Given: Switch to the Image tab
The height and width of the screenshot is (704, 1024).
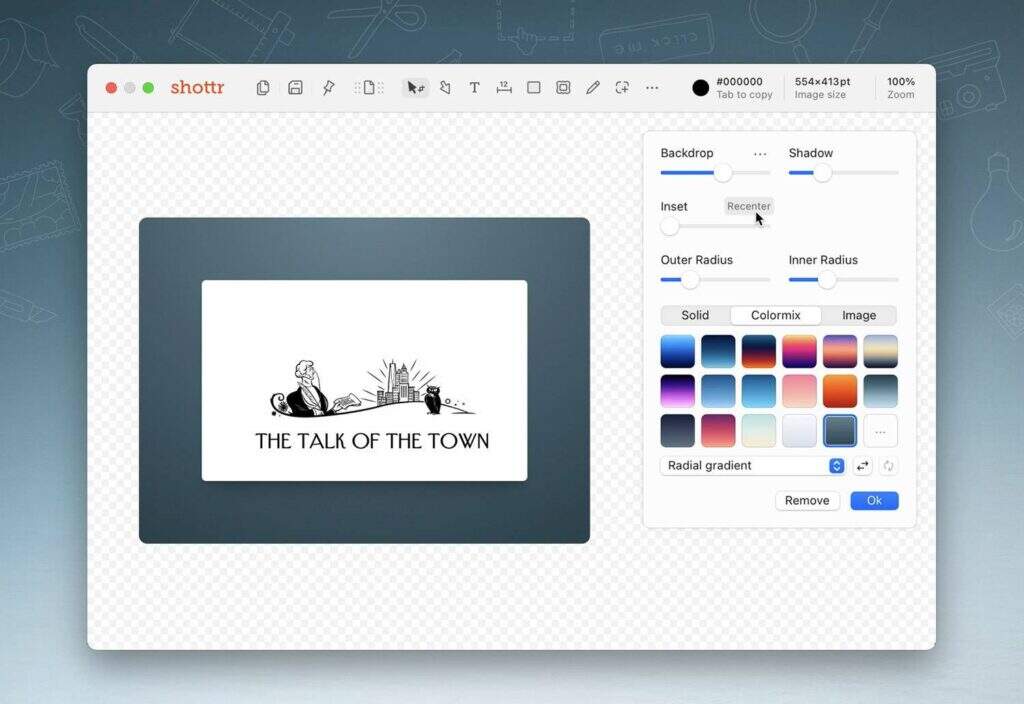Looking at the screenshot, I should click(858, 315).
